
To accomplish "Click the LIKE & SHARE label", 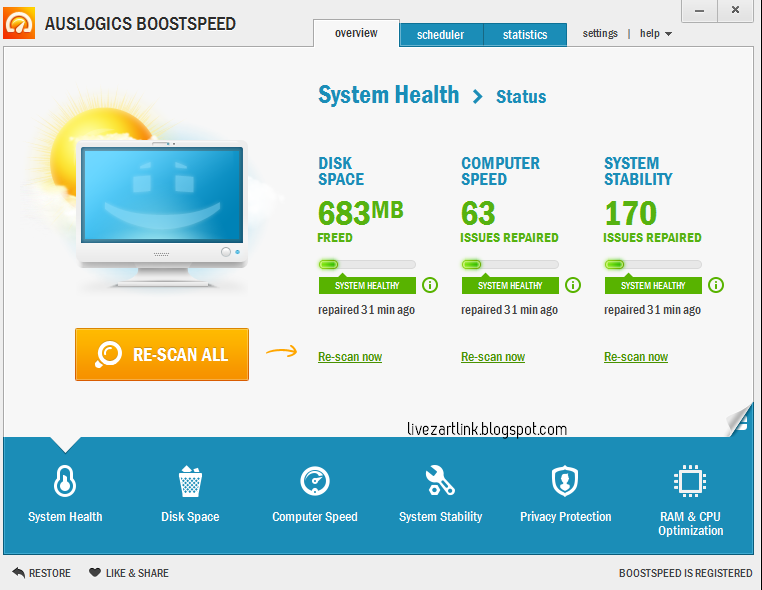I will (138, 573).
